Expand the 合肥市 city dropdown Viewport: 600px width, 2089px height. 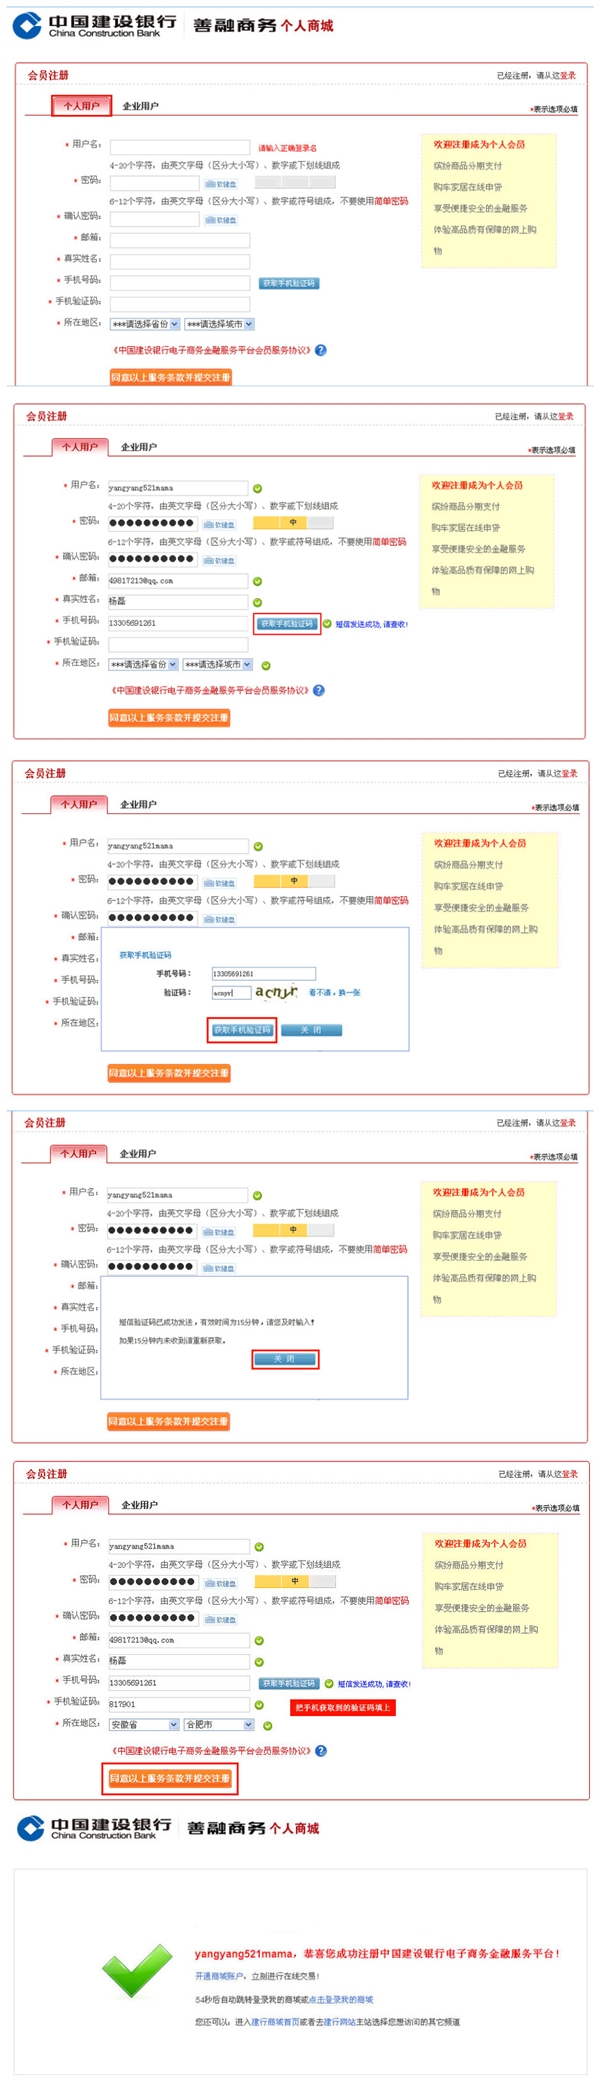coord(219,1725)
